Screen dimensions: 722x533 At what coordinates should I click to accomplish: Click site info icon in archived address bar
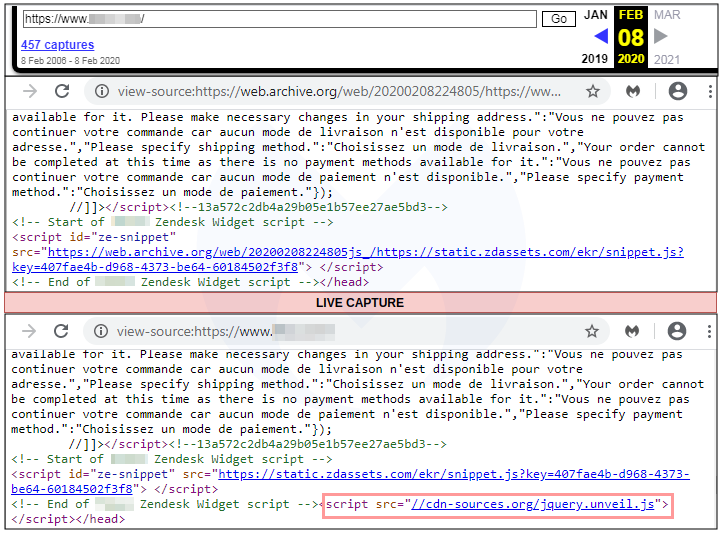point(101,92)
